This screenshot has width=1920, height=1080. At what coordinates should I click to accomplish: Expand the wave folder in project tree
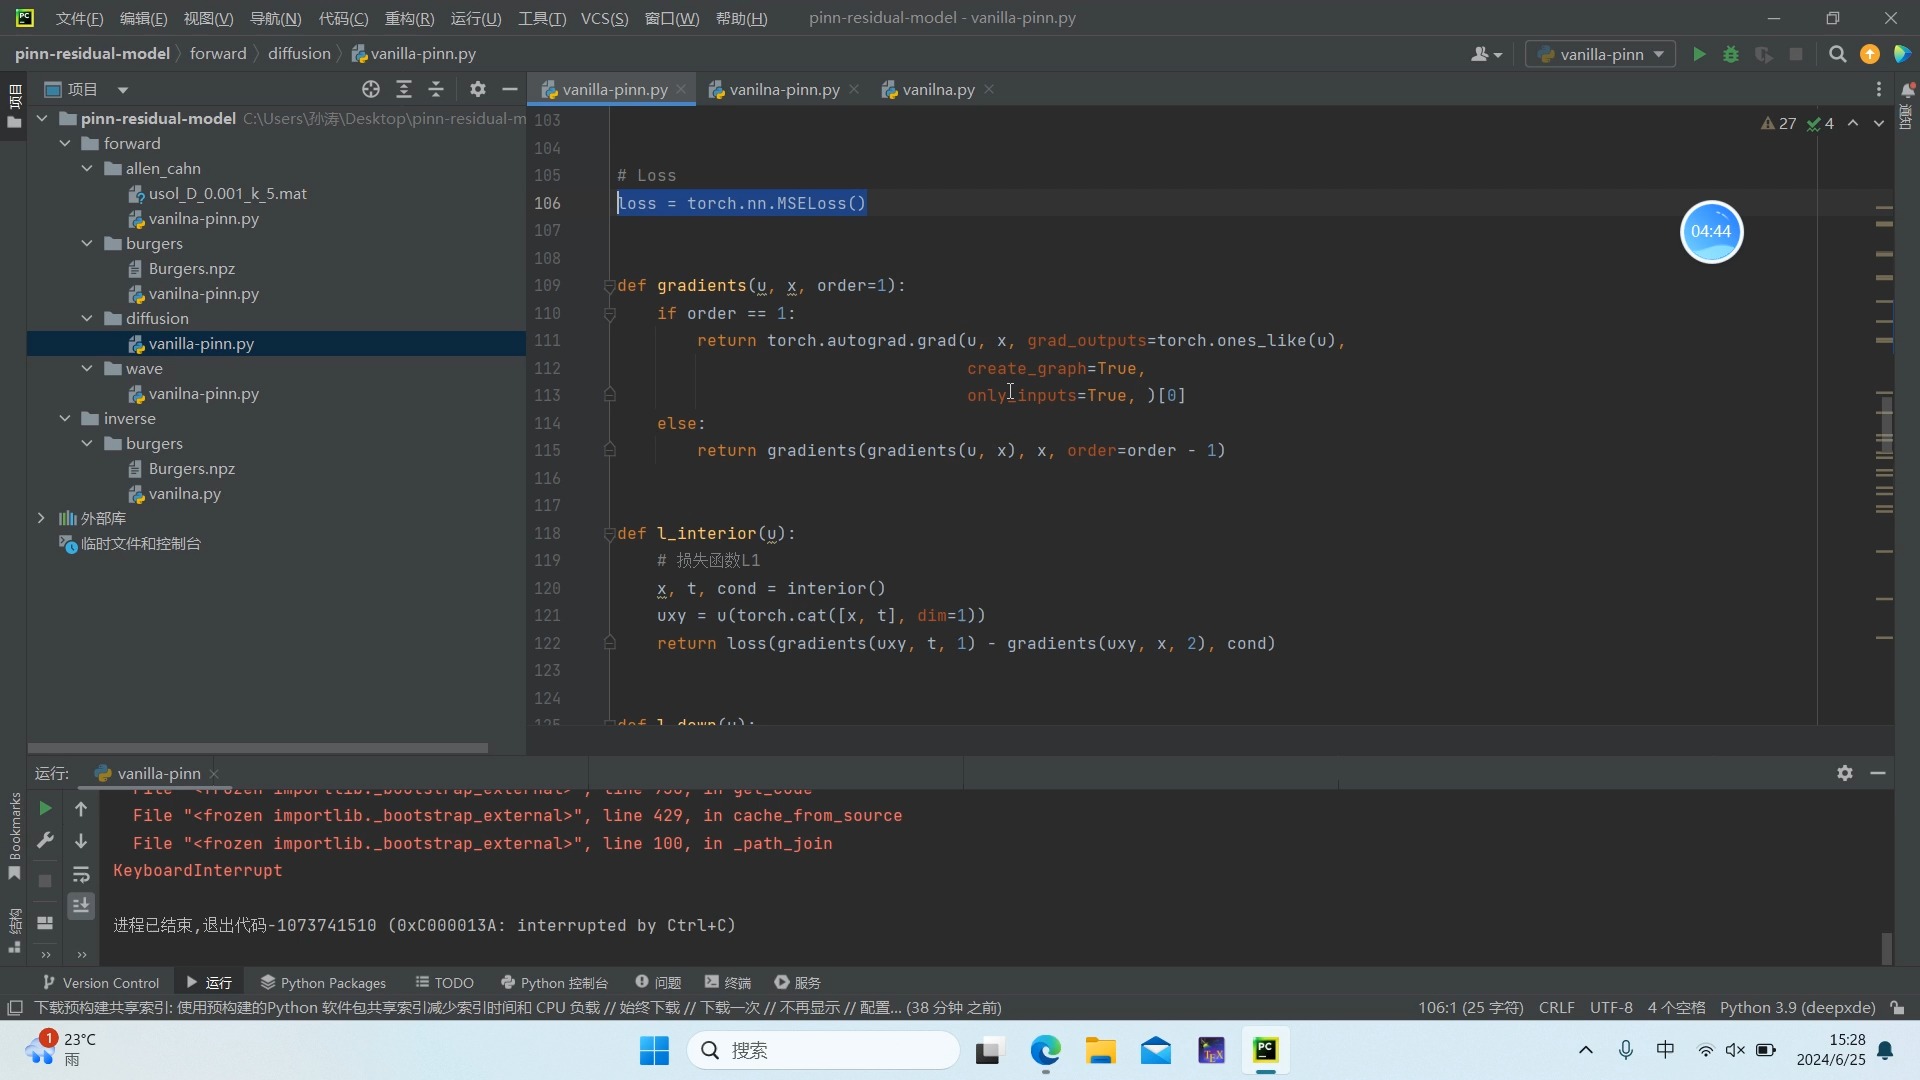[x=86, y=368]
